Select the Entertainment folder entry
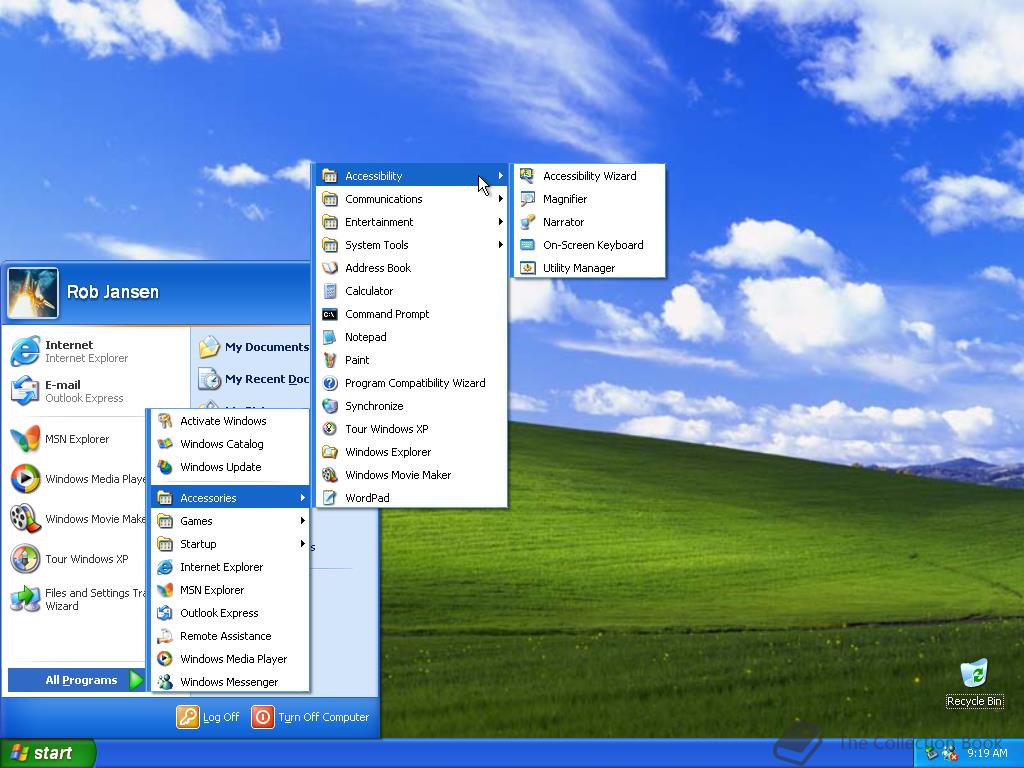Image resolution: width=1024 pixels, height=768 pixels. tap(411, 222)
